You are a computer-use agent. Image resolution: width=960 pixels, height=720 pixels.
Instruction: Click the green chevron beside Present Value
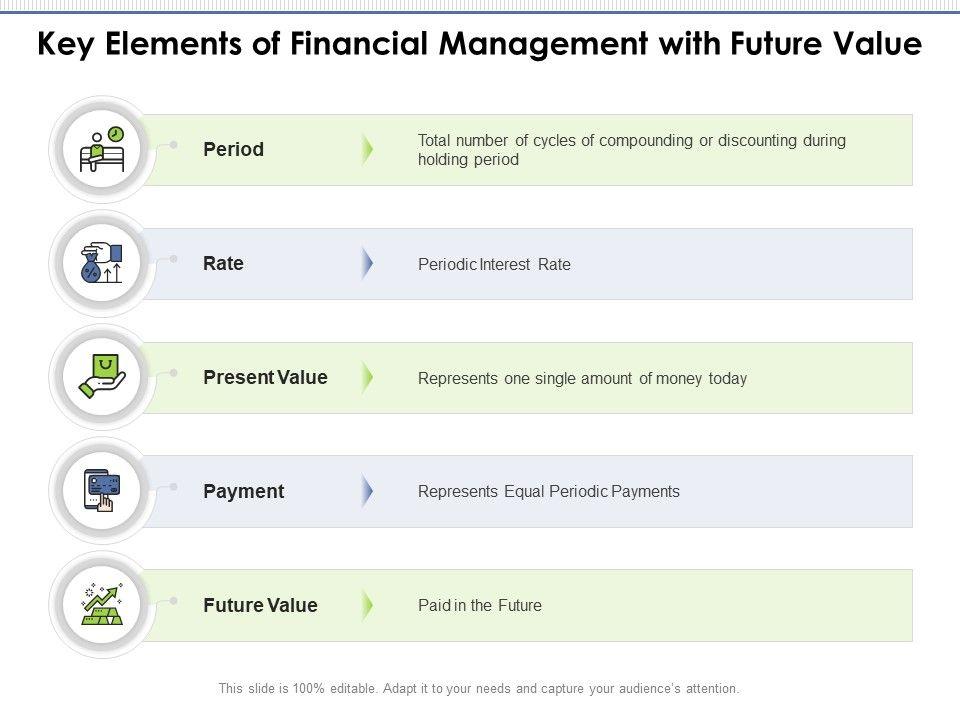367,378
